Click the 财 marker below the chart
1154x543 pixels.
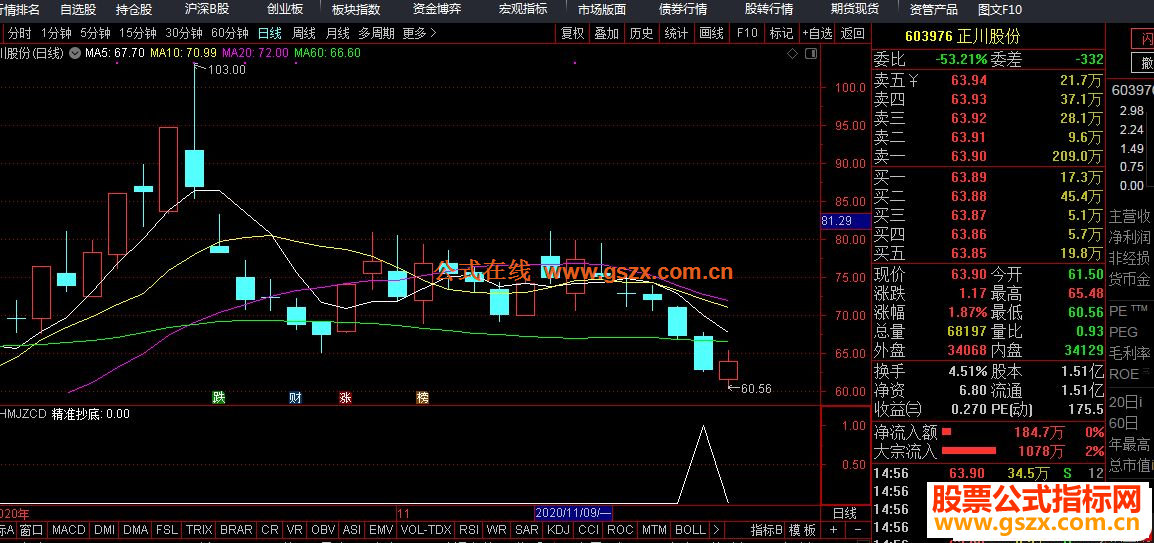(x=295, y=398)
